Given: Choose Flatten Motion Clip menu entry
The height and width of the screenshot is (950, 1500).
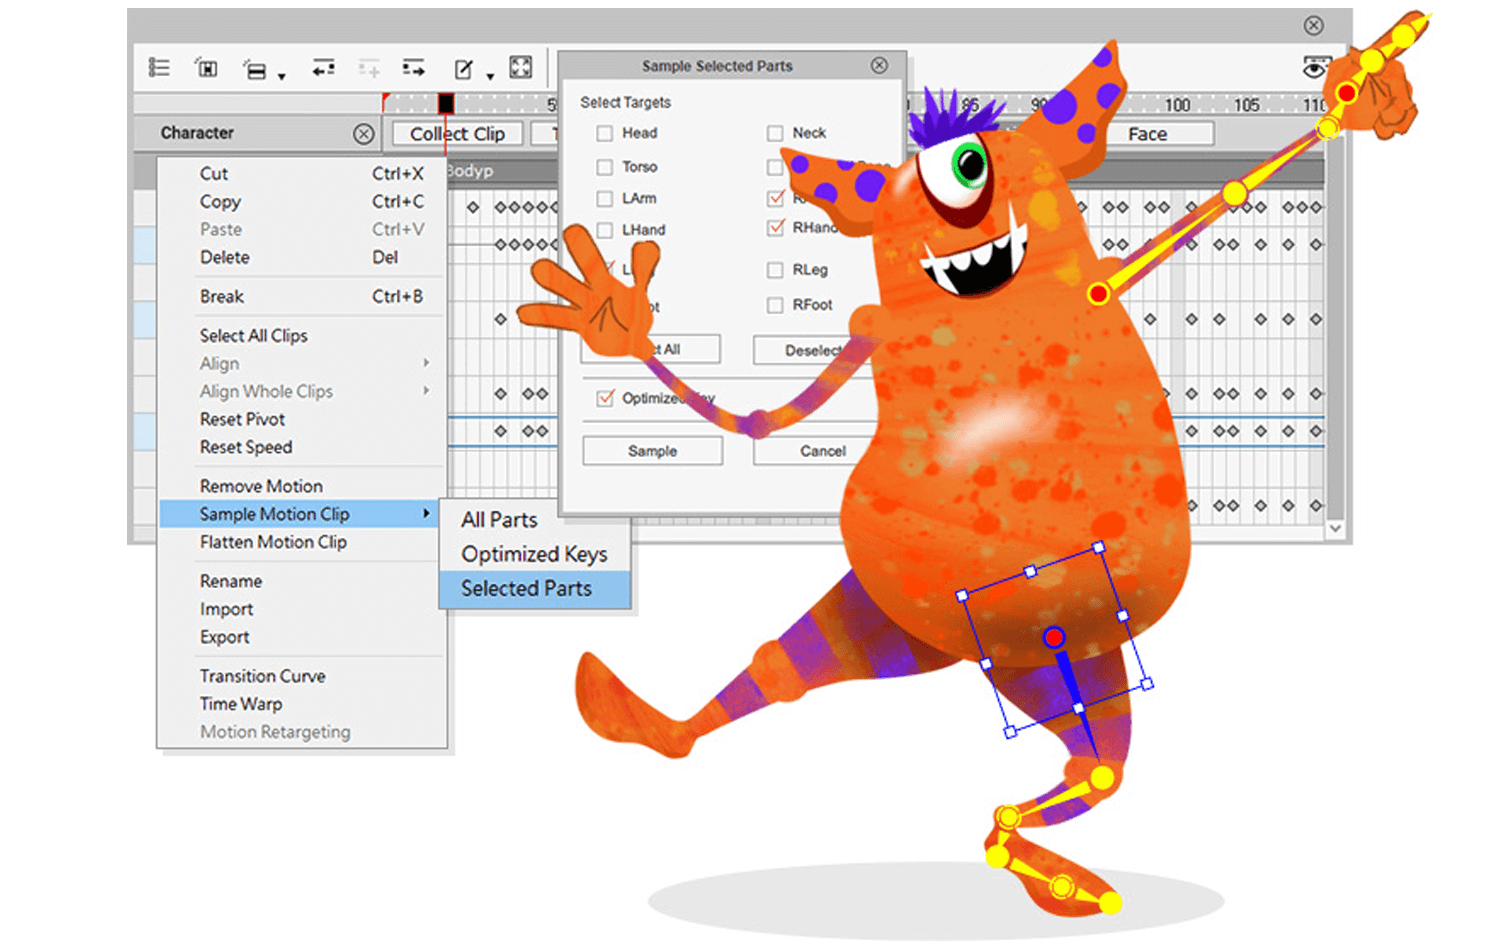Looking at the screenshot, I should click(302, 541).
